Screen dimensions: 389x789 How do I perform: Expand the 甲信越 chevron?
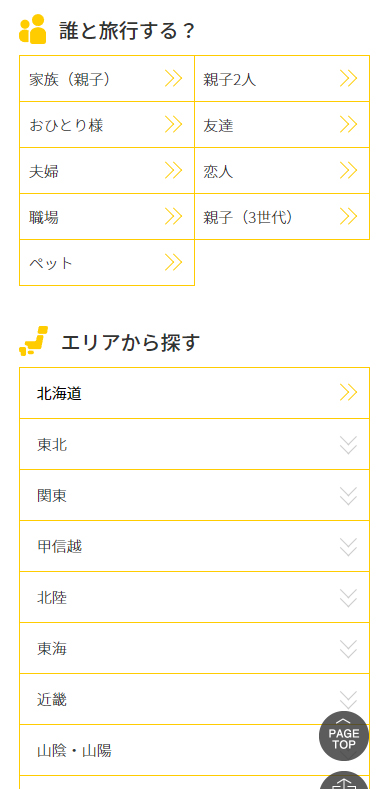pyautogui.click(x=348, y=546)
